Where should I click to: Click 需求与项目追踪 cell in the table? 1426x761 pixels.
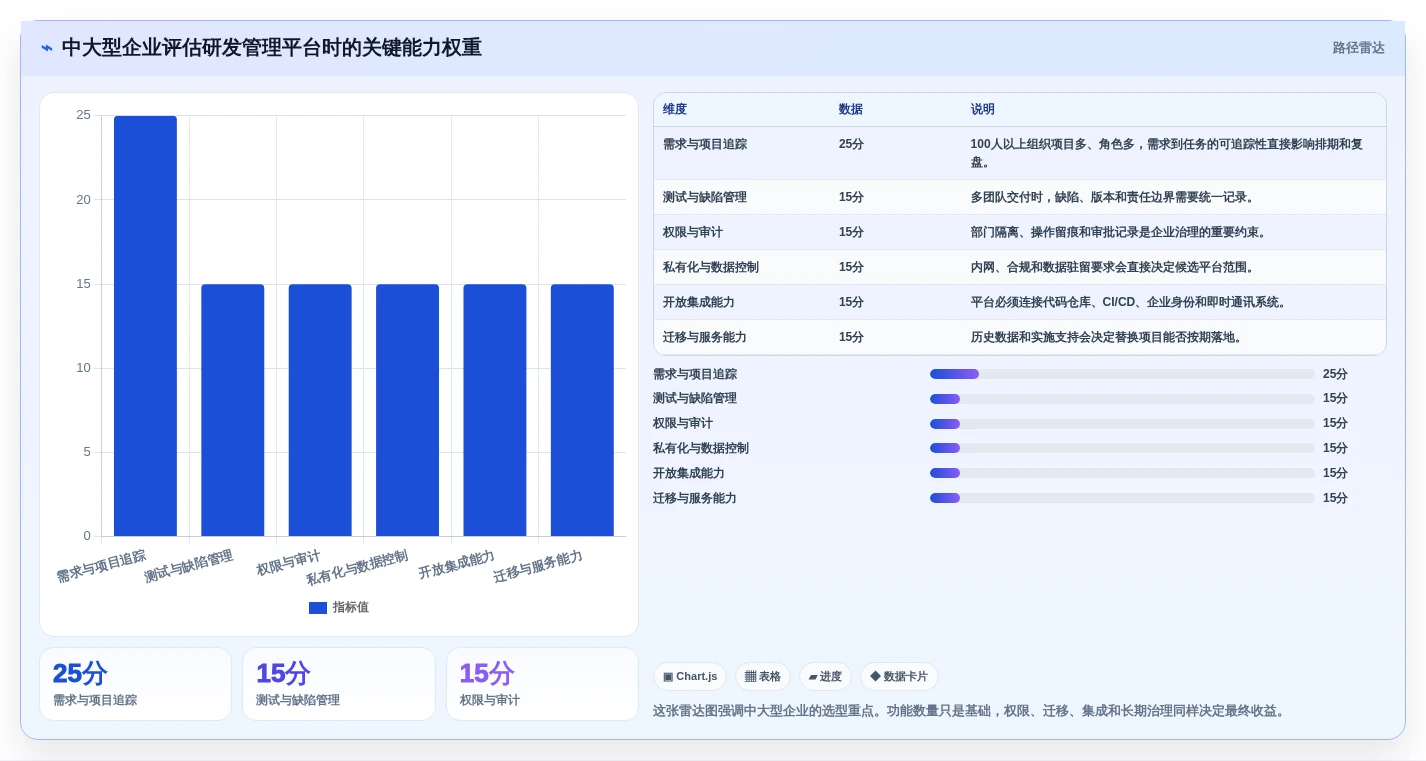click(x=705, y=145)
